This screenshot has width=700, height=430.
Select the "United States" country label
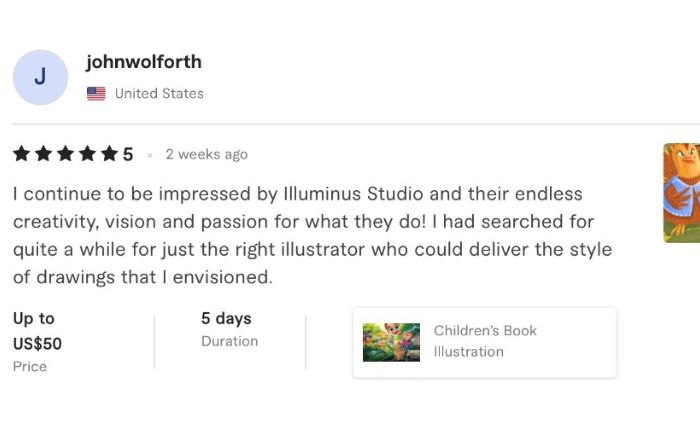159,94
